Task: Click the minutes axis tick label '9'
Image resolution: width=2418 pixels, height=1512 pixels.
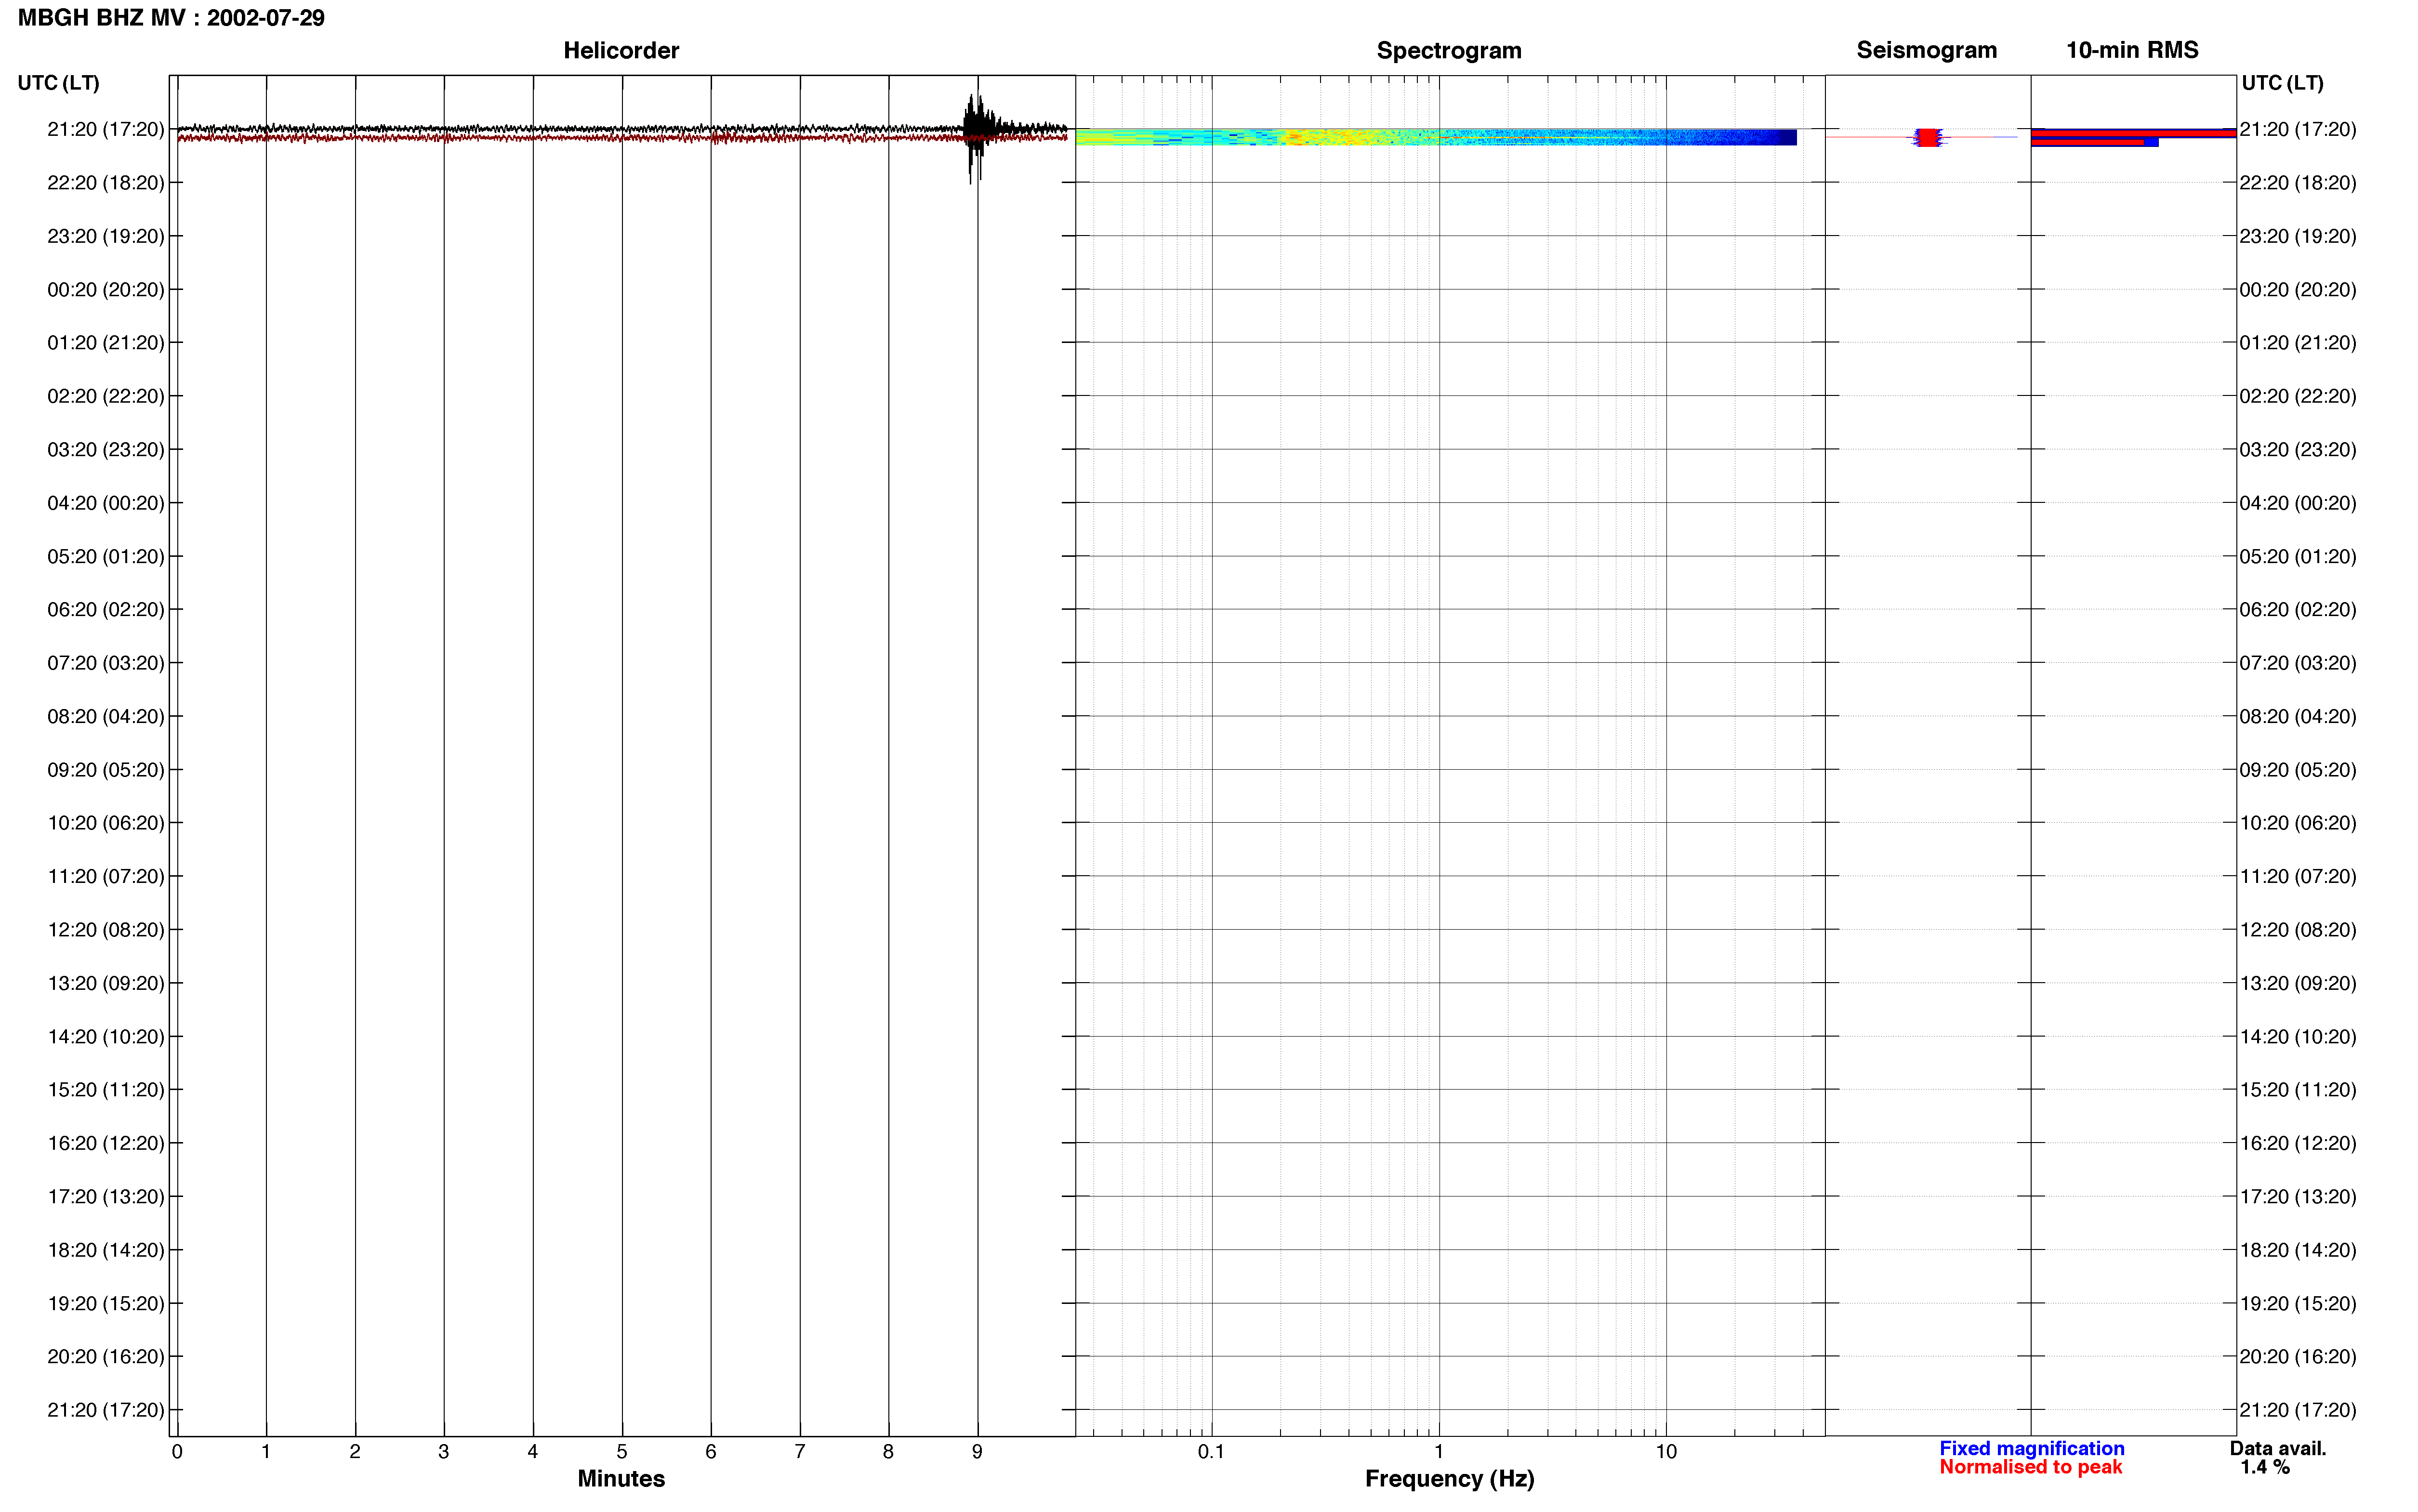Action: (x=977, y=1452)
